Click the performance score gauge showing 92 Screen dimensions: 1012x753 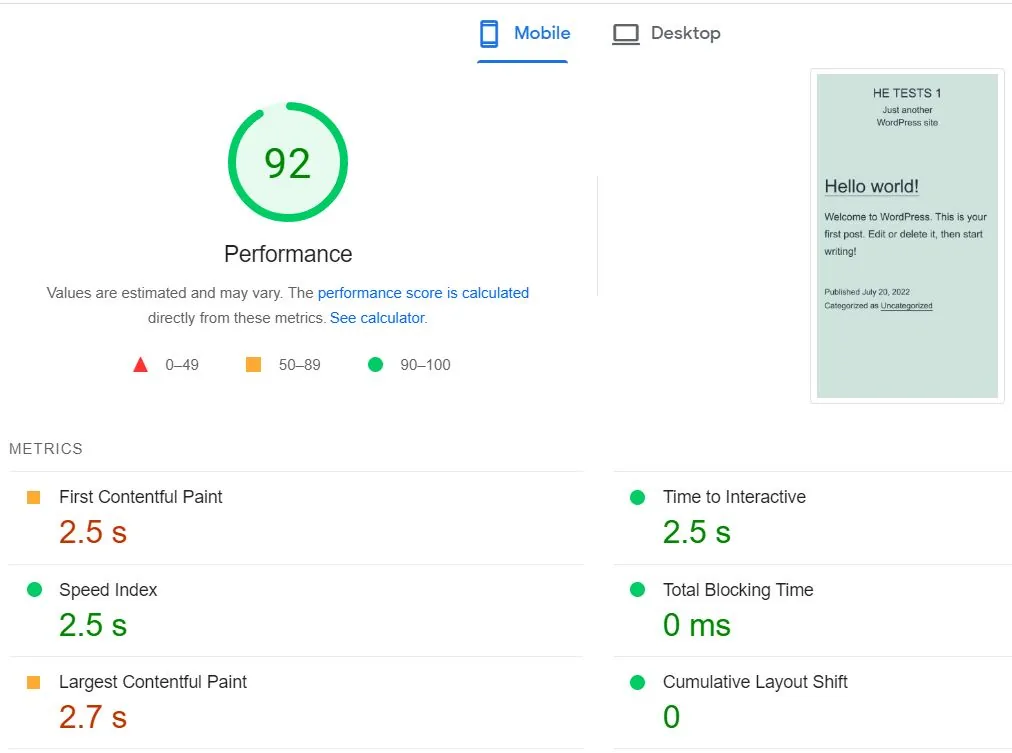[288, 162]
